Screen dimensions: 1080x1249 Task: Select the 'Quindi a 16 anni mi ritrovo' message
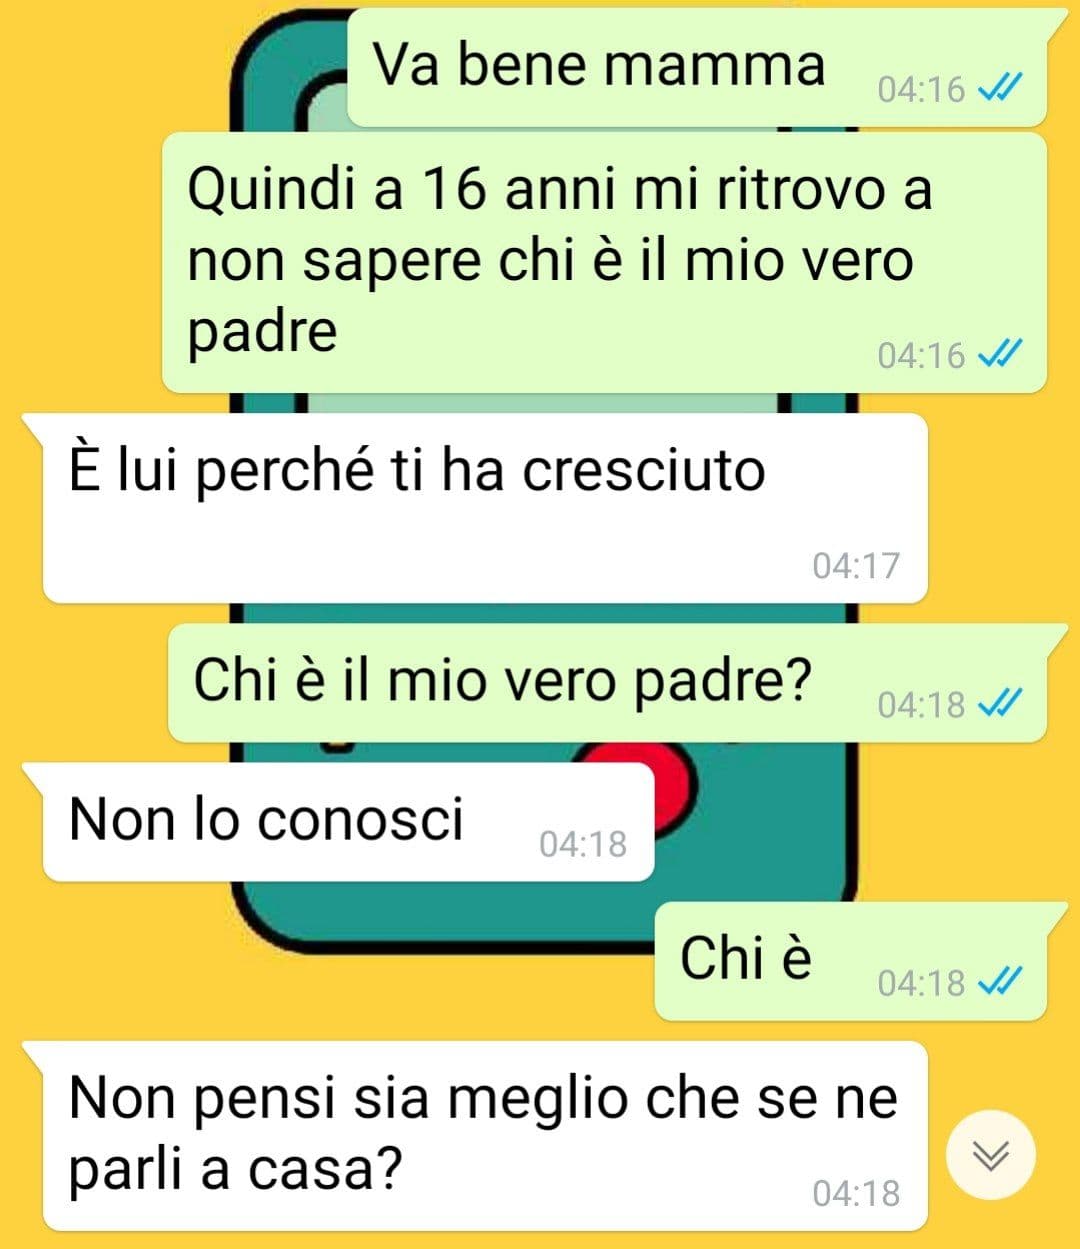604,262
